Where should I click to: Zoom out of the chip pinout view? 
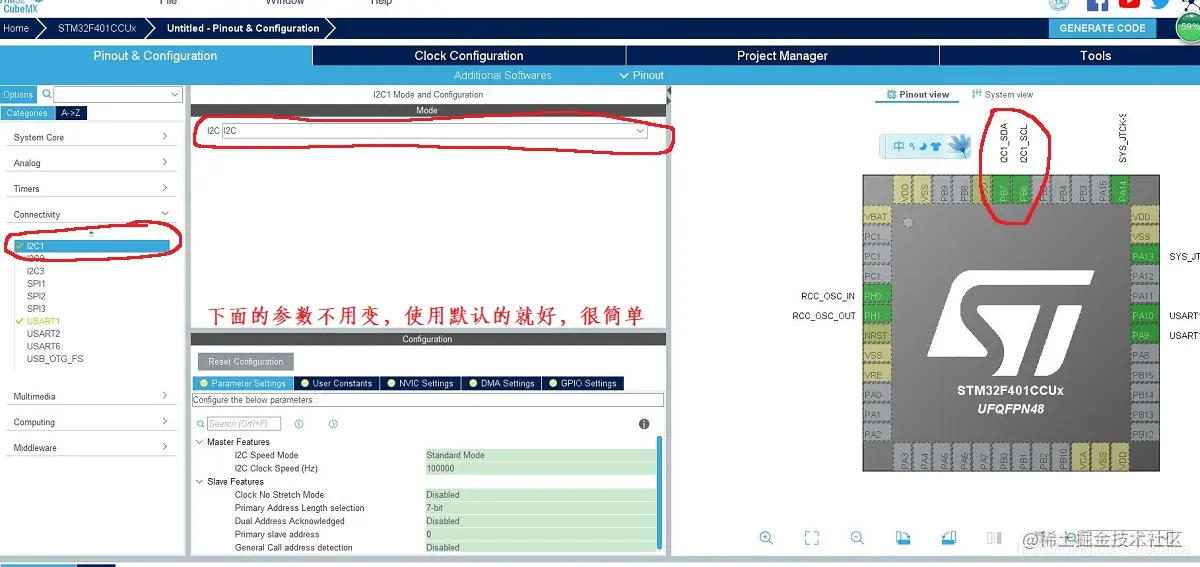tap(857, 537)
